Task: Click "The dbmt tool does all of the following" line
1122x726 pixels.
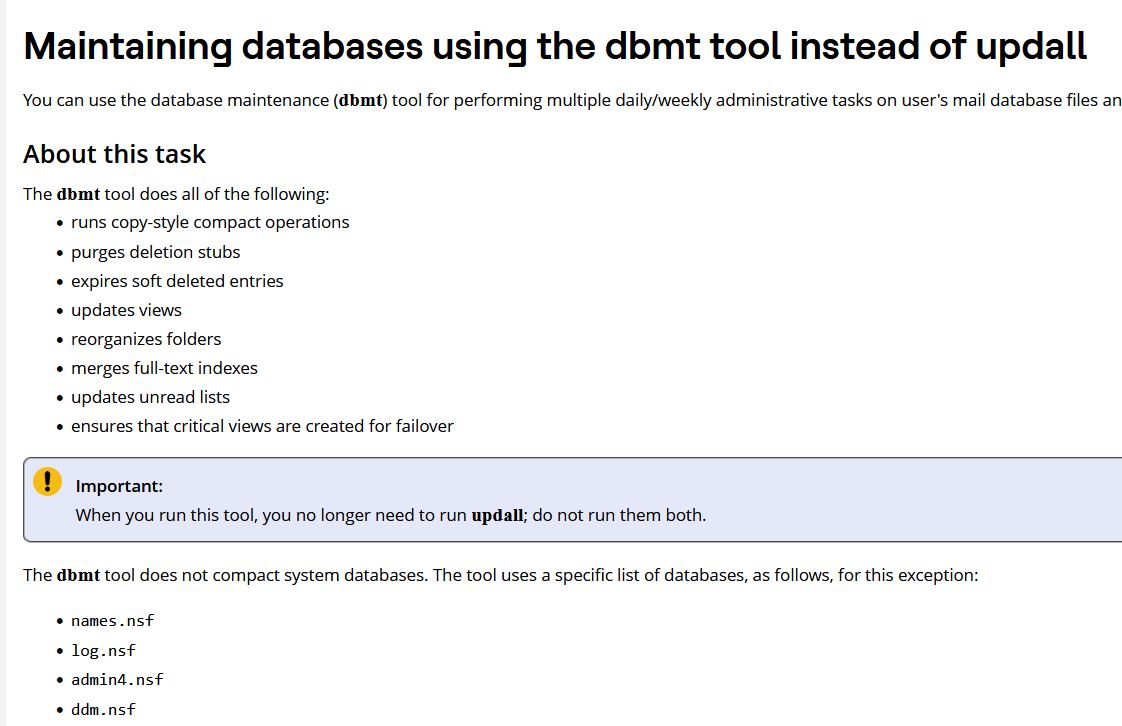Action: click(x=176, y=194)
